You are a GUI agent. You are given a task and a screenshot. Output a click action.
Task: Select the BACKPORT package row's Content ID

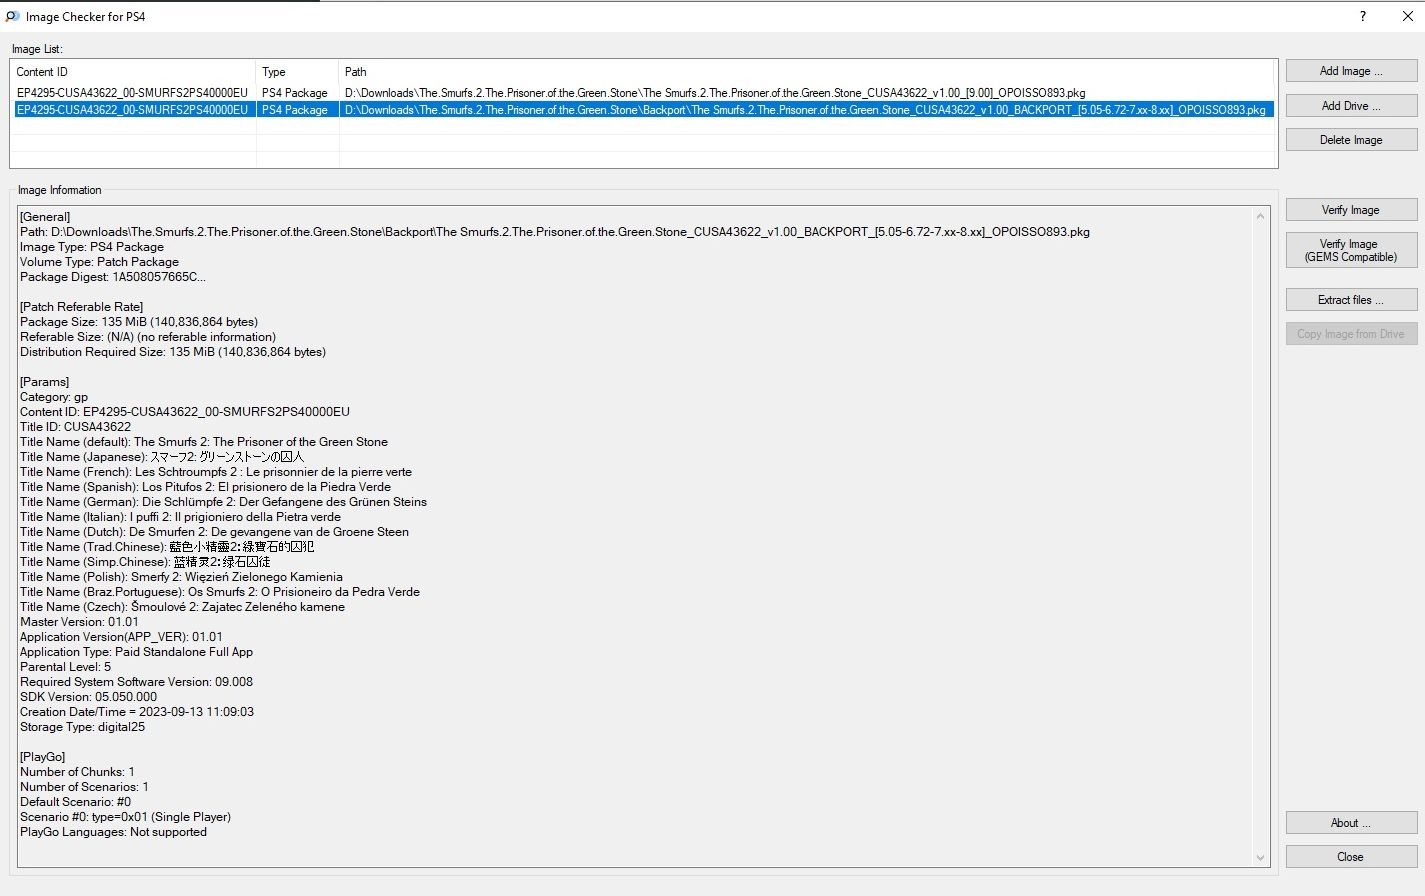point(132,110)
